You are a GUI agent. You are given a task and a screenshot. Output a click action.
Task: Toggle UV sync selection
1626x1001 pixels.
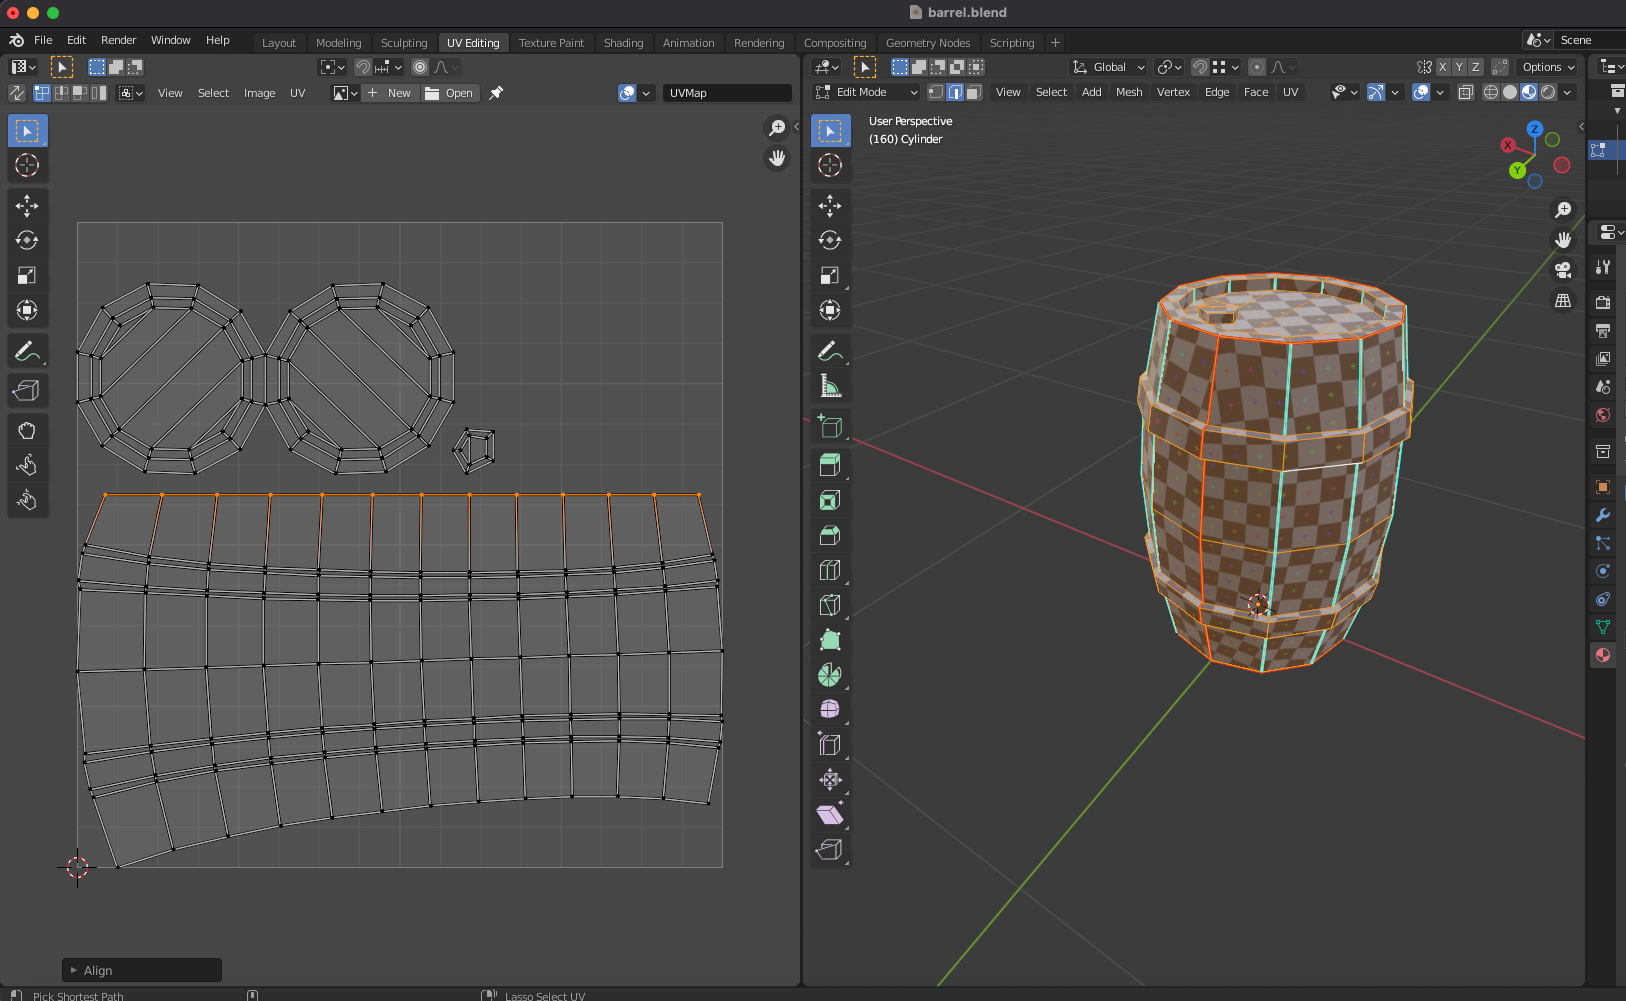point(17,93)
